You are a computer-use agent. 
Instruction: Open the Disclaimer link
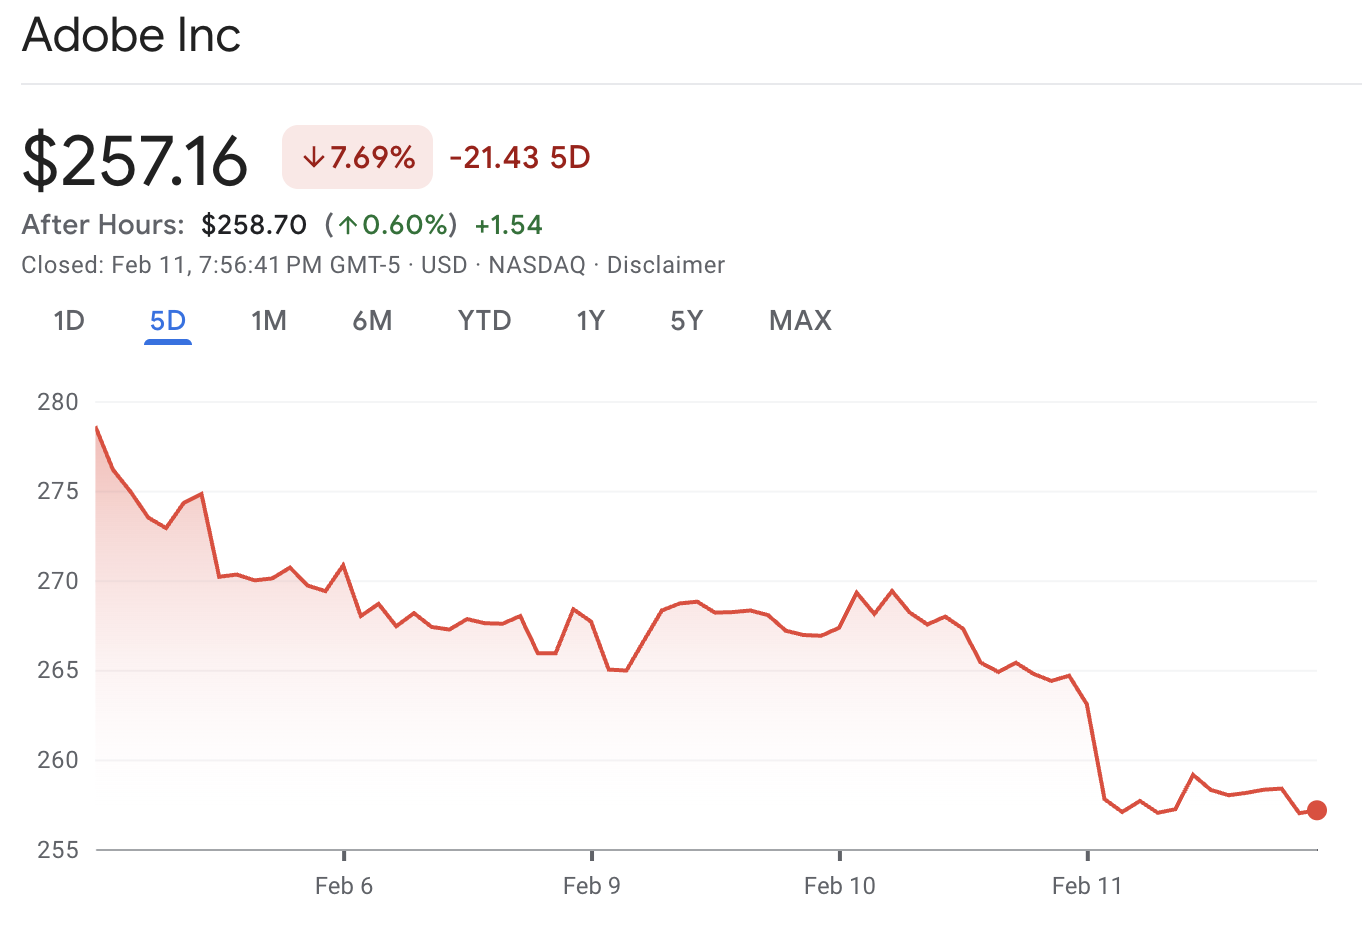coord(667,264)
